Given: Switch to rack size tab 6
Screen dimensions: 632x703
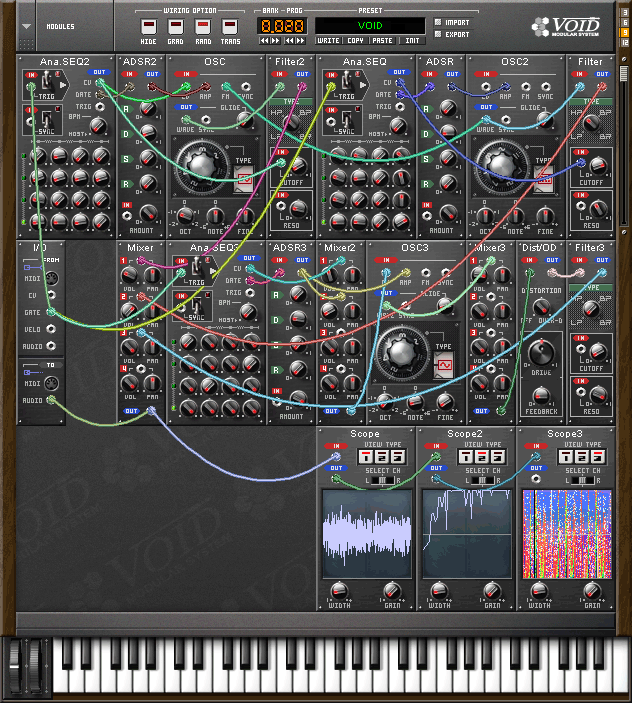Looking at the screenshot, I should coord(625,22).
